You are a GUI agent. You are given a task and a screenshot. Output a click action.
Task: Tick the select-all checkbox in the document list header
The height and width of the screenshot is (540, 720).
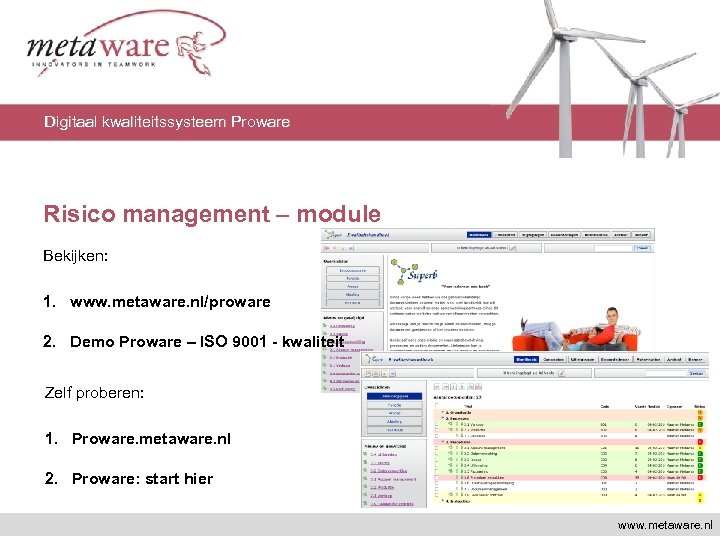(x=437, y=405)
